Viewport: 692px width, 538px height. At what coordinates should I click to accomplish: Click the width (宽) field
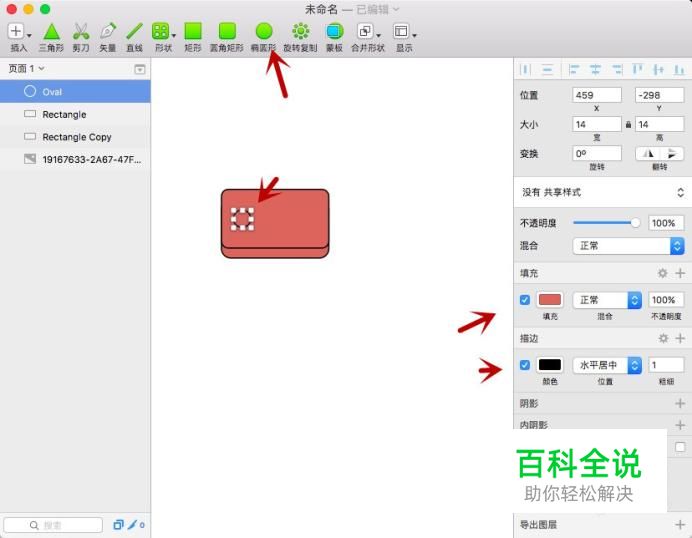597,124
